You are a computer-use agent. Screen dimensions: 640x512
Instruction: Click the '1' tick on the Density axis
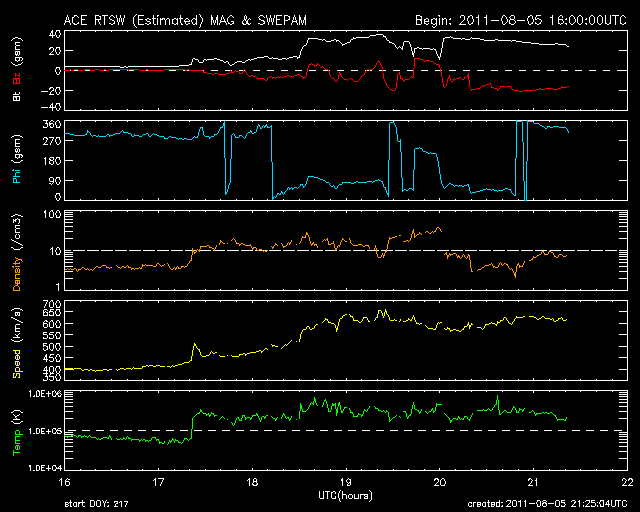(58, 287)
